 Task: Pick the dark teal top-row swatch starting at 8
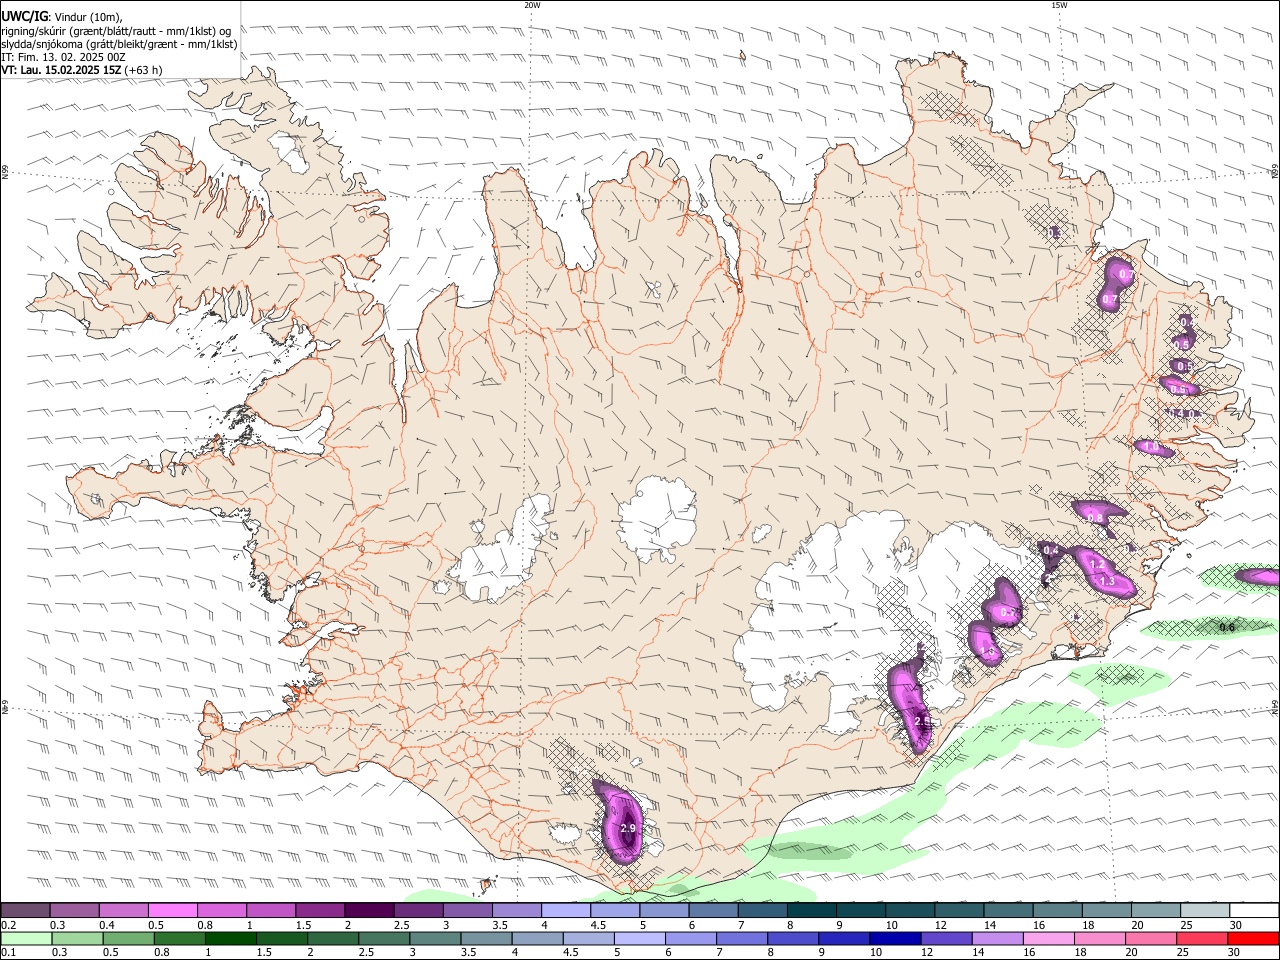812,911
